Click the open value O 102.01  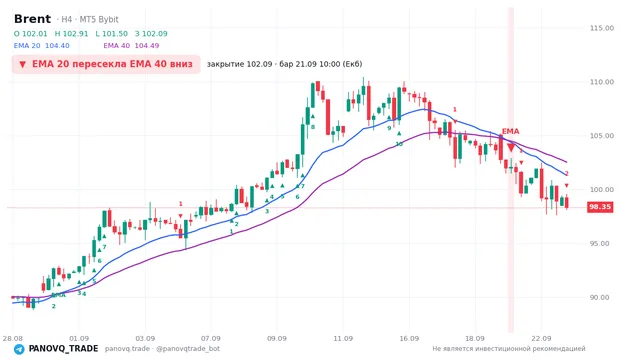point(31,34)
